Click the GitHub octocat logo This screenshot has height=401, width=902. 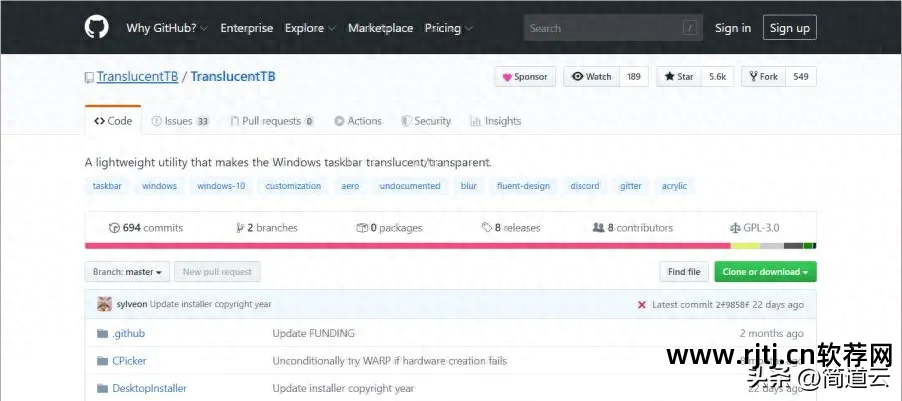96,28
